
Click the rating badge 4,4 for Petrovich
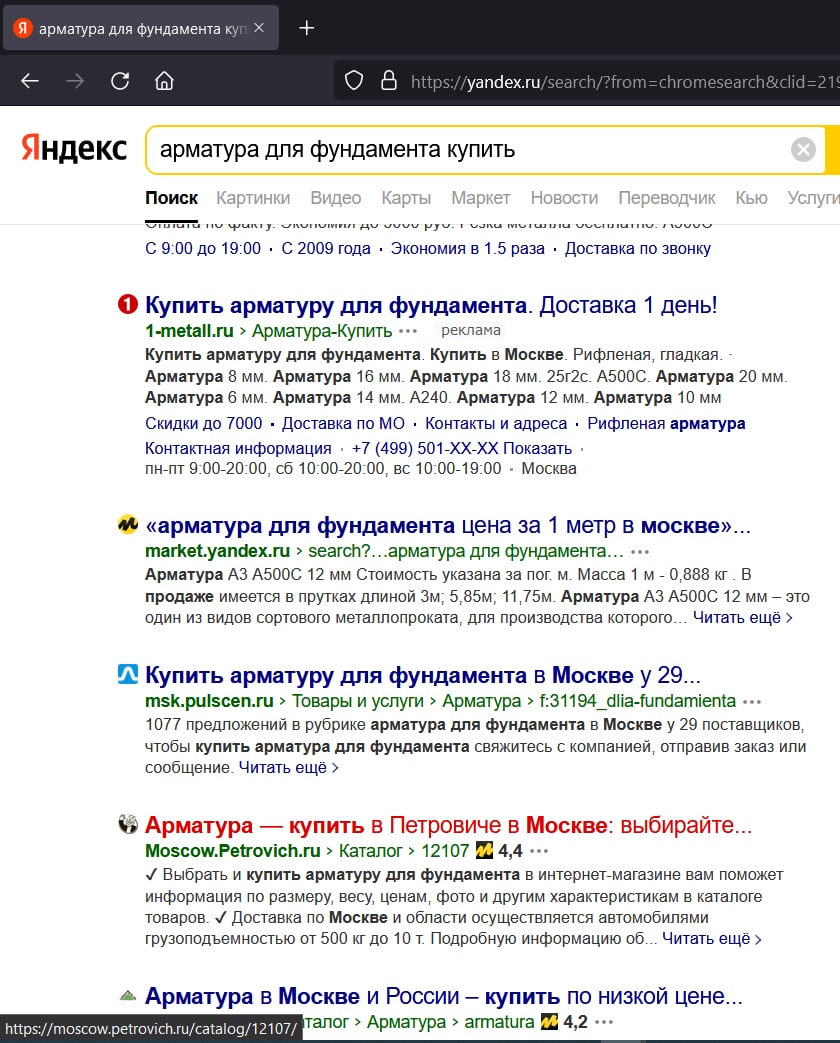click(499, 851)
